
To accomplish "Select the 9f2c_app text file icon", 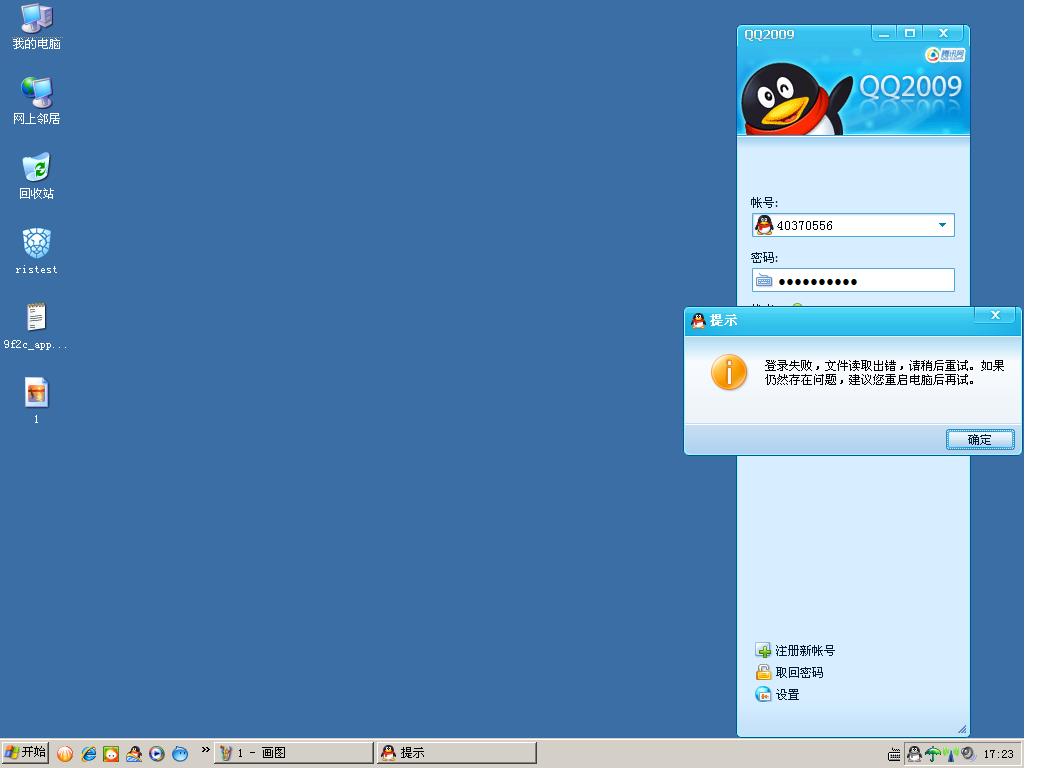I will click(36, 327).
